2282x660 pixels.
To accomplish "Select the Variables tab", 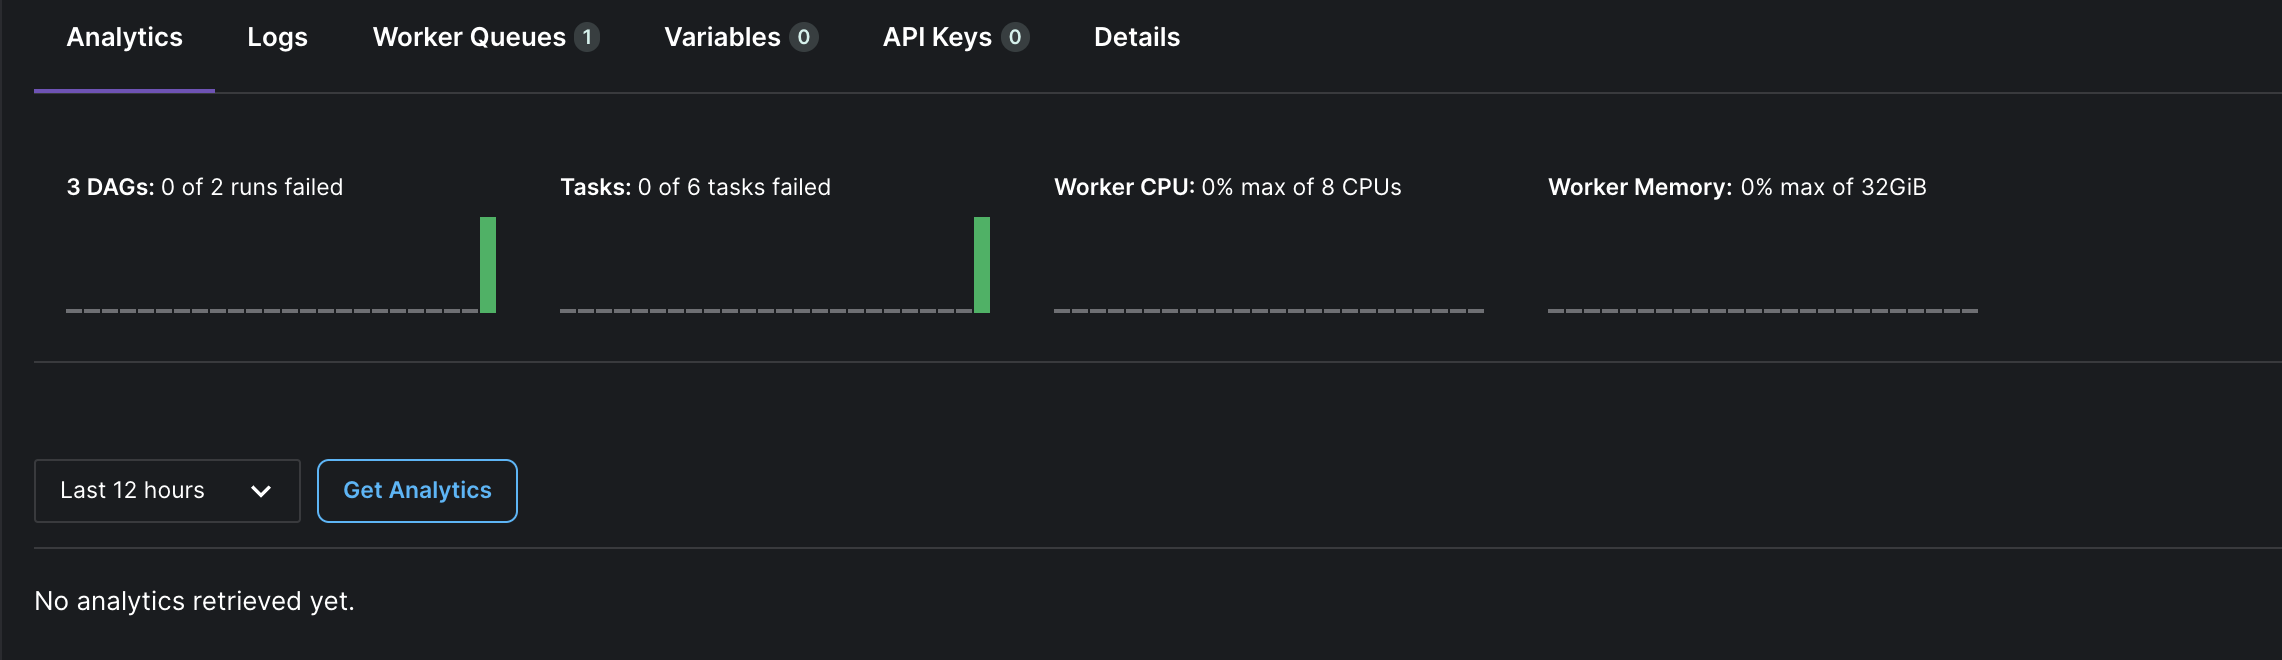I will coord(721,37).
